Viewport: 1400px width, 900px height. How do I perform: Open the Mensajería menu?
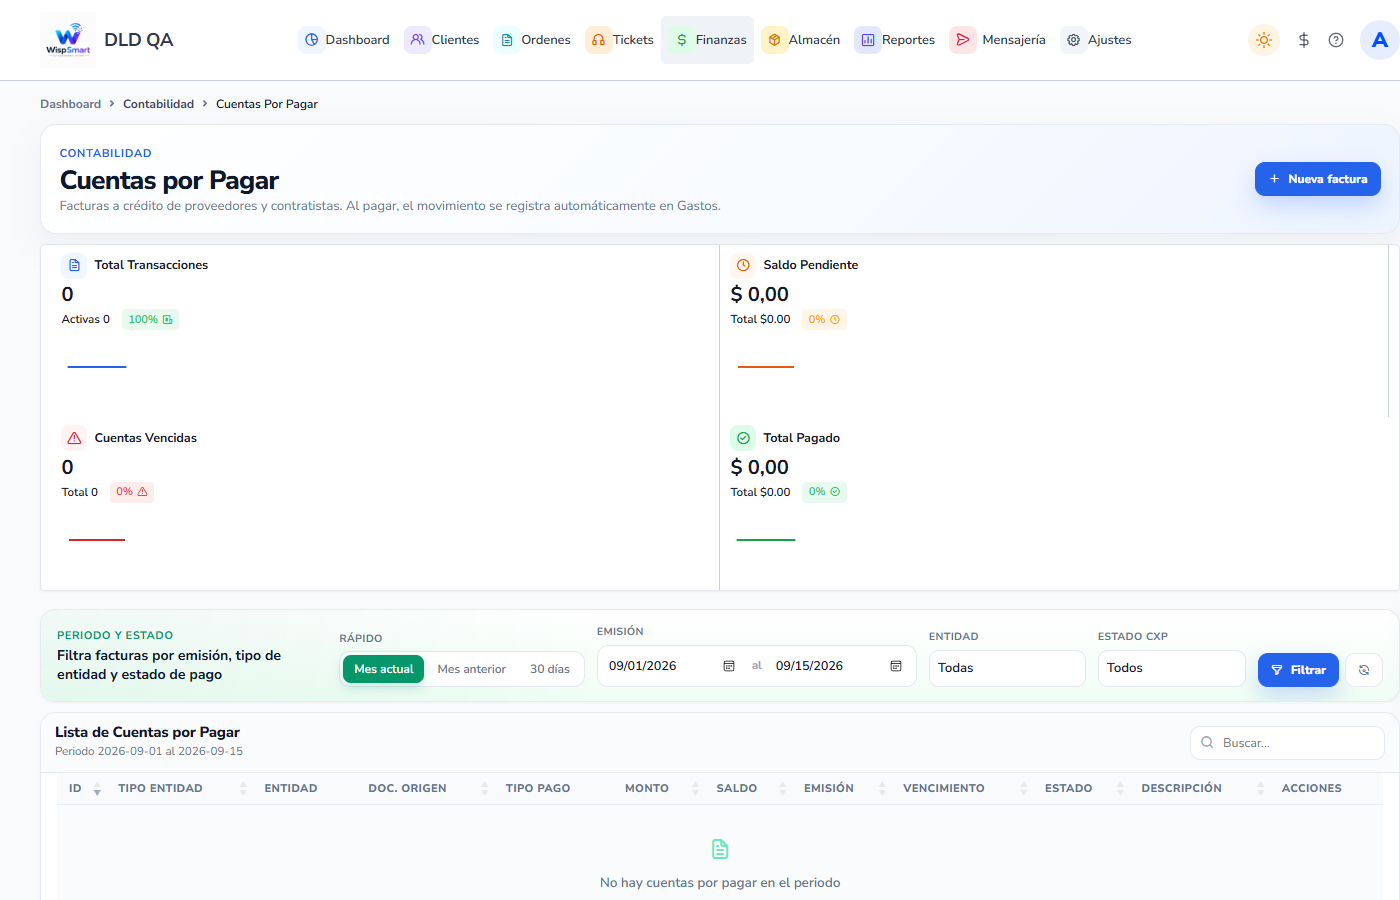point(999,40)
